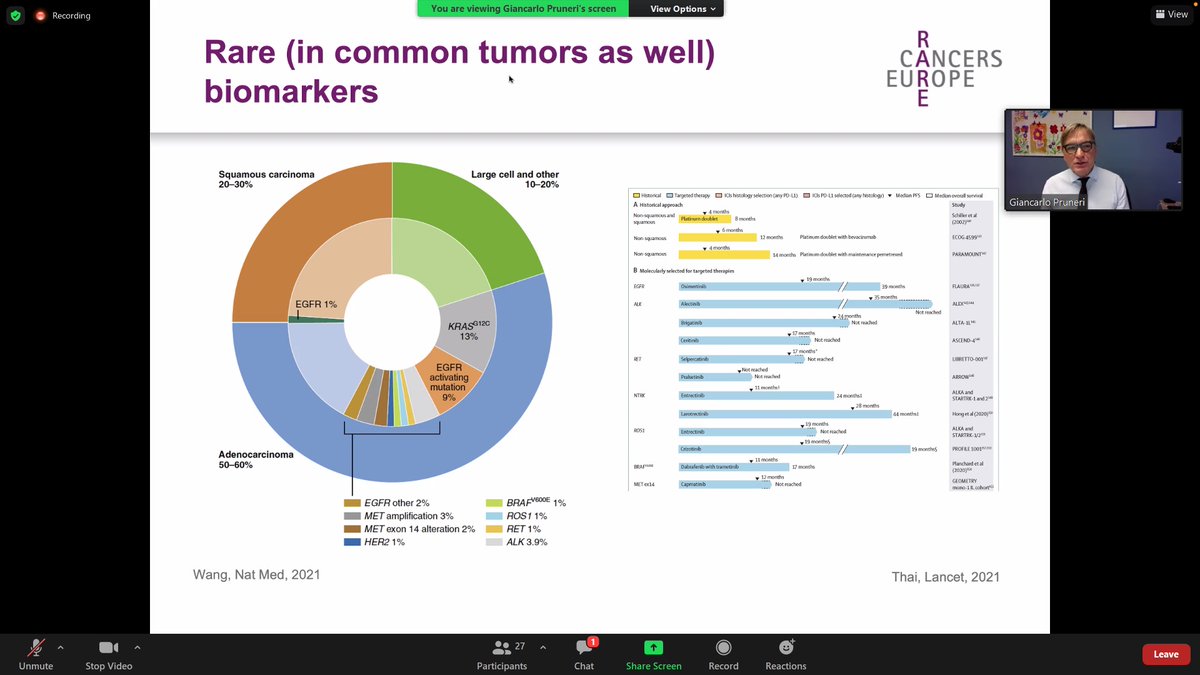Click the word 'biomarkers' in the title
This screenshot has width=1200, height=675.
(291, 92)
